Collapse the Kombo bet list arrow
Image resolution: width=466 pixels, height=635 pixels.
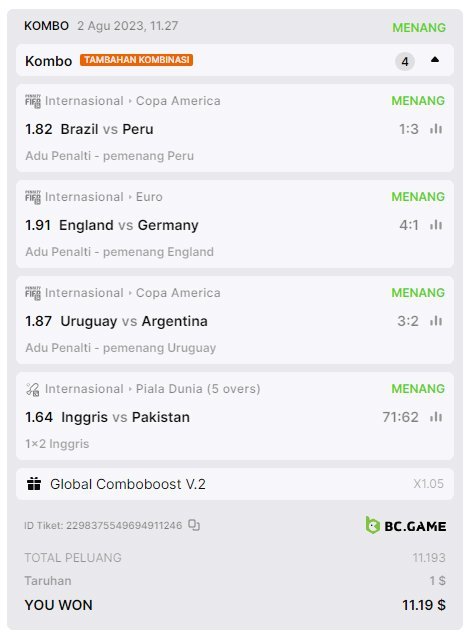click(435, 60)
